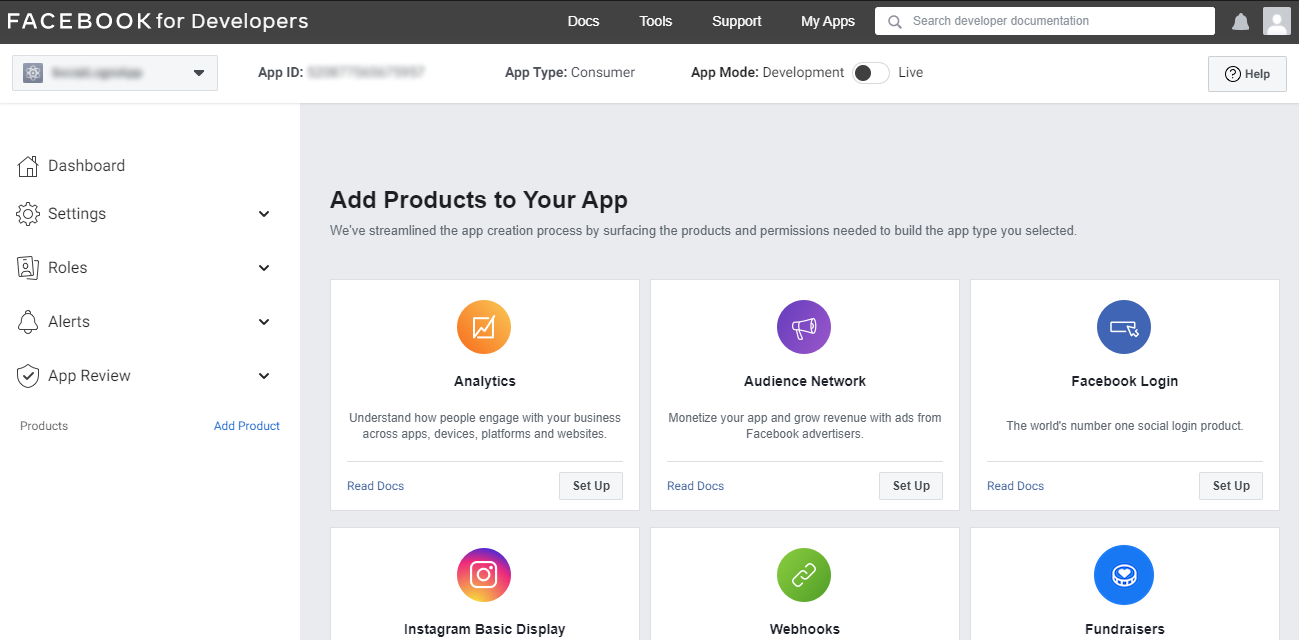This screenshot has width=1299, height=640.
Task: Click the App Review shield icon
Action: coord(28,376)
